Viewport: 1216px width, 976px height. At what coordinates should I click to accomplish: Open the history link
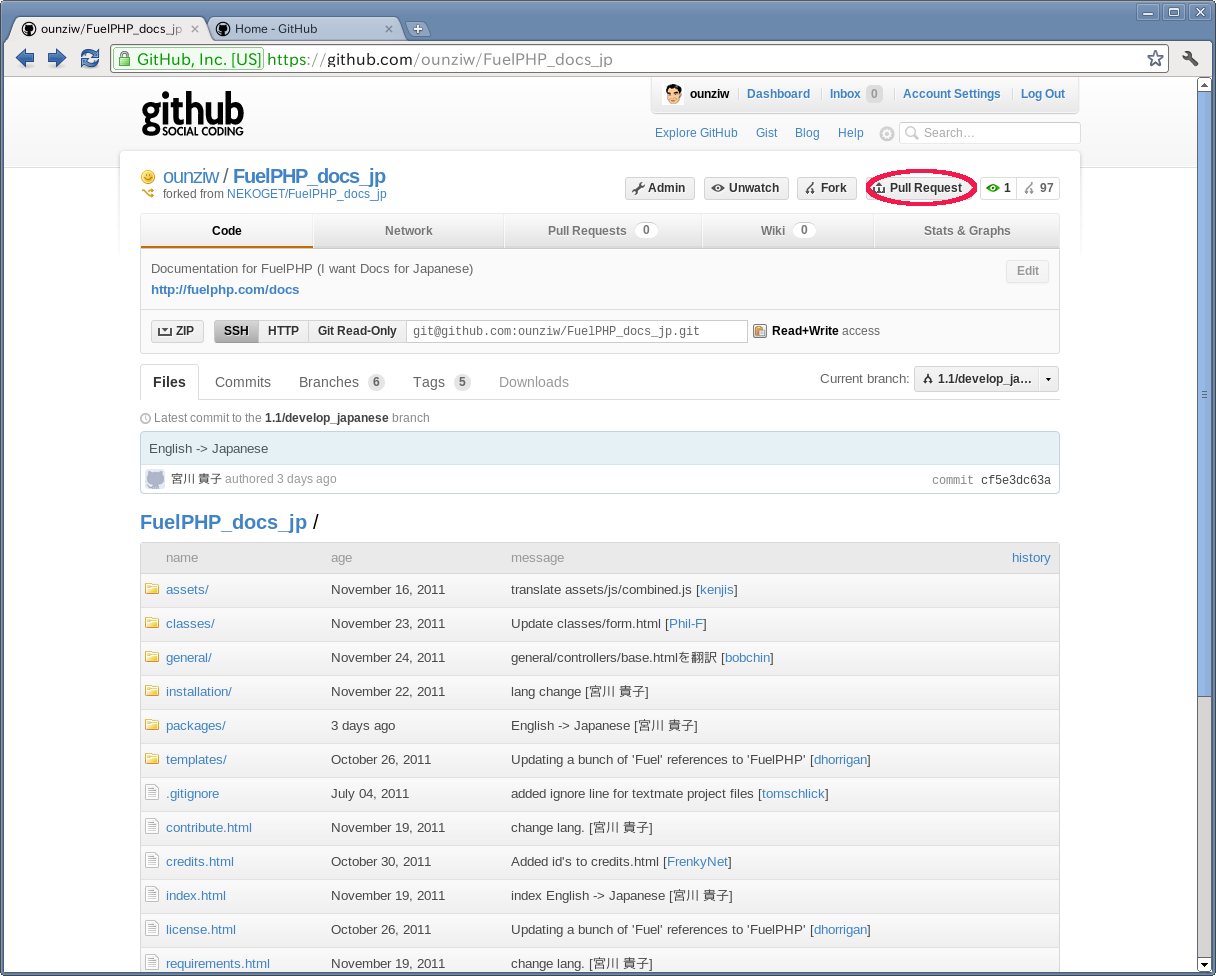[x=1031, y=558]
